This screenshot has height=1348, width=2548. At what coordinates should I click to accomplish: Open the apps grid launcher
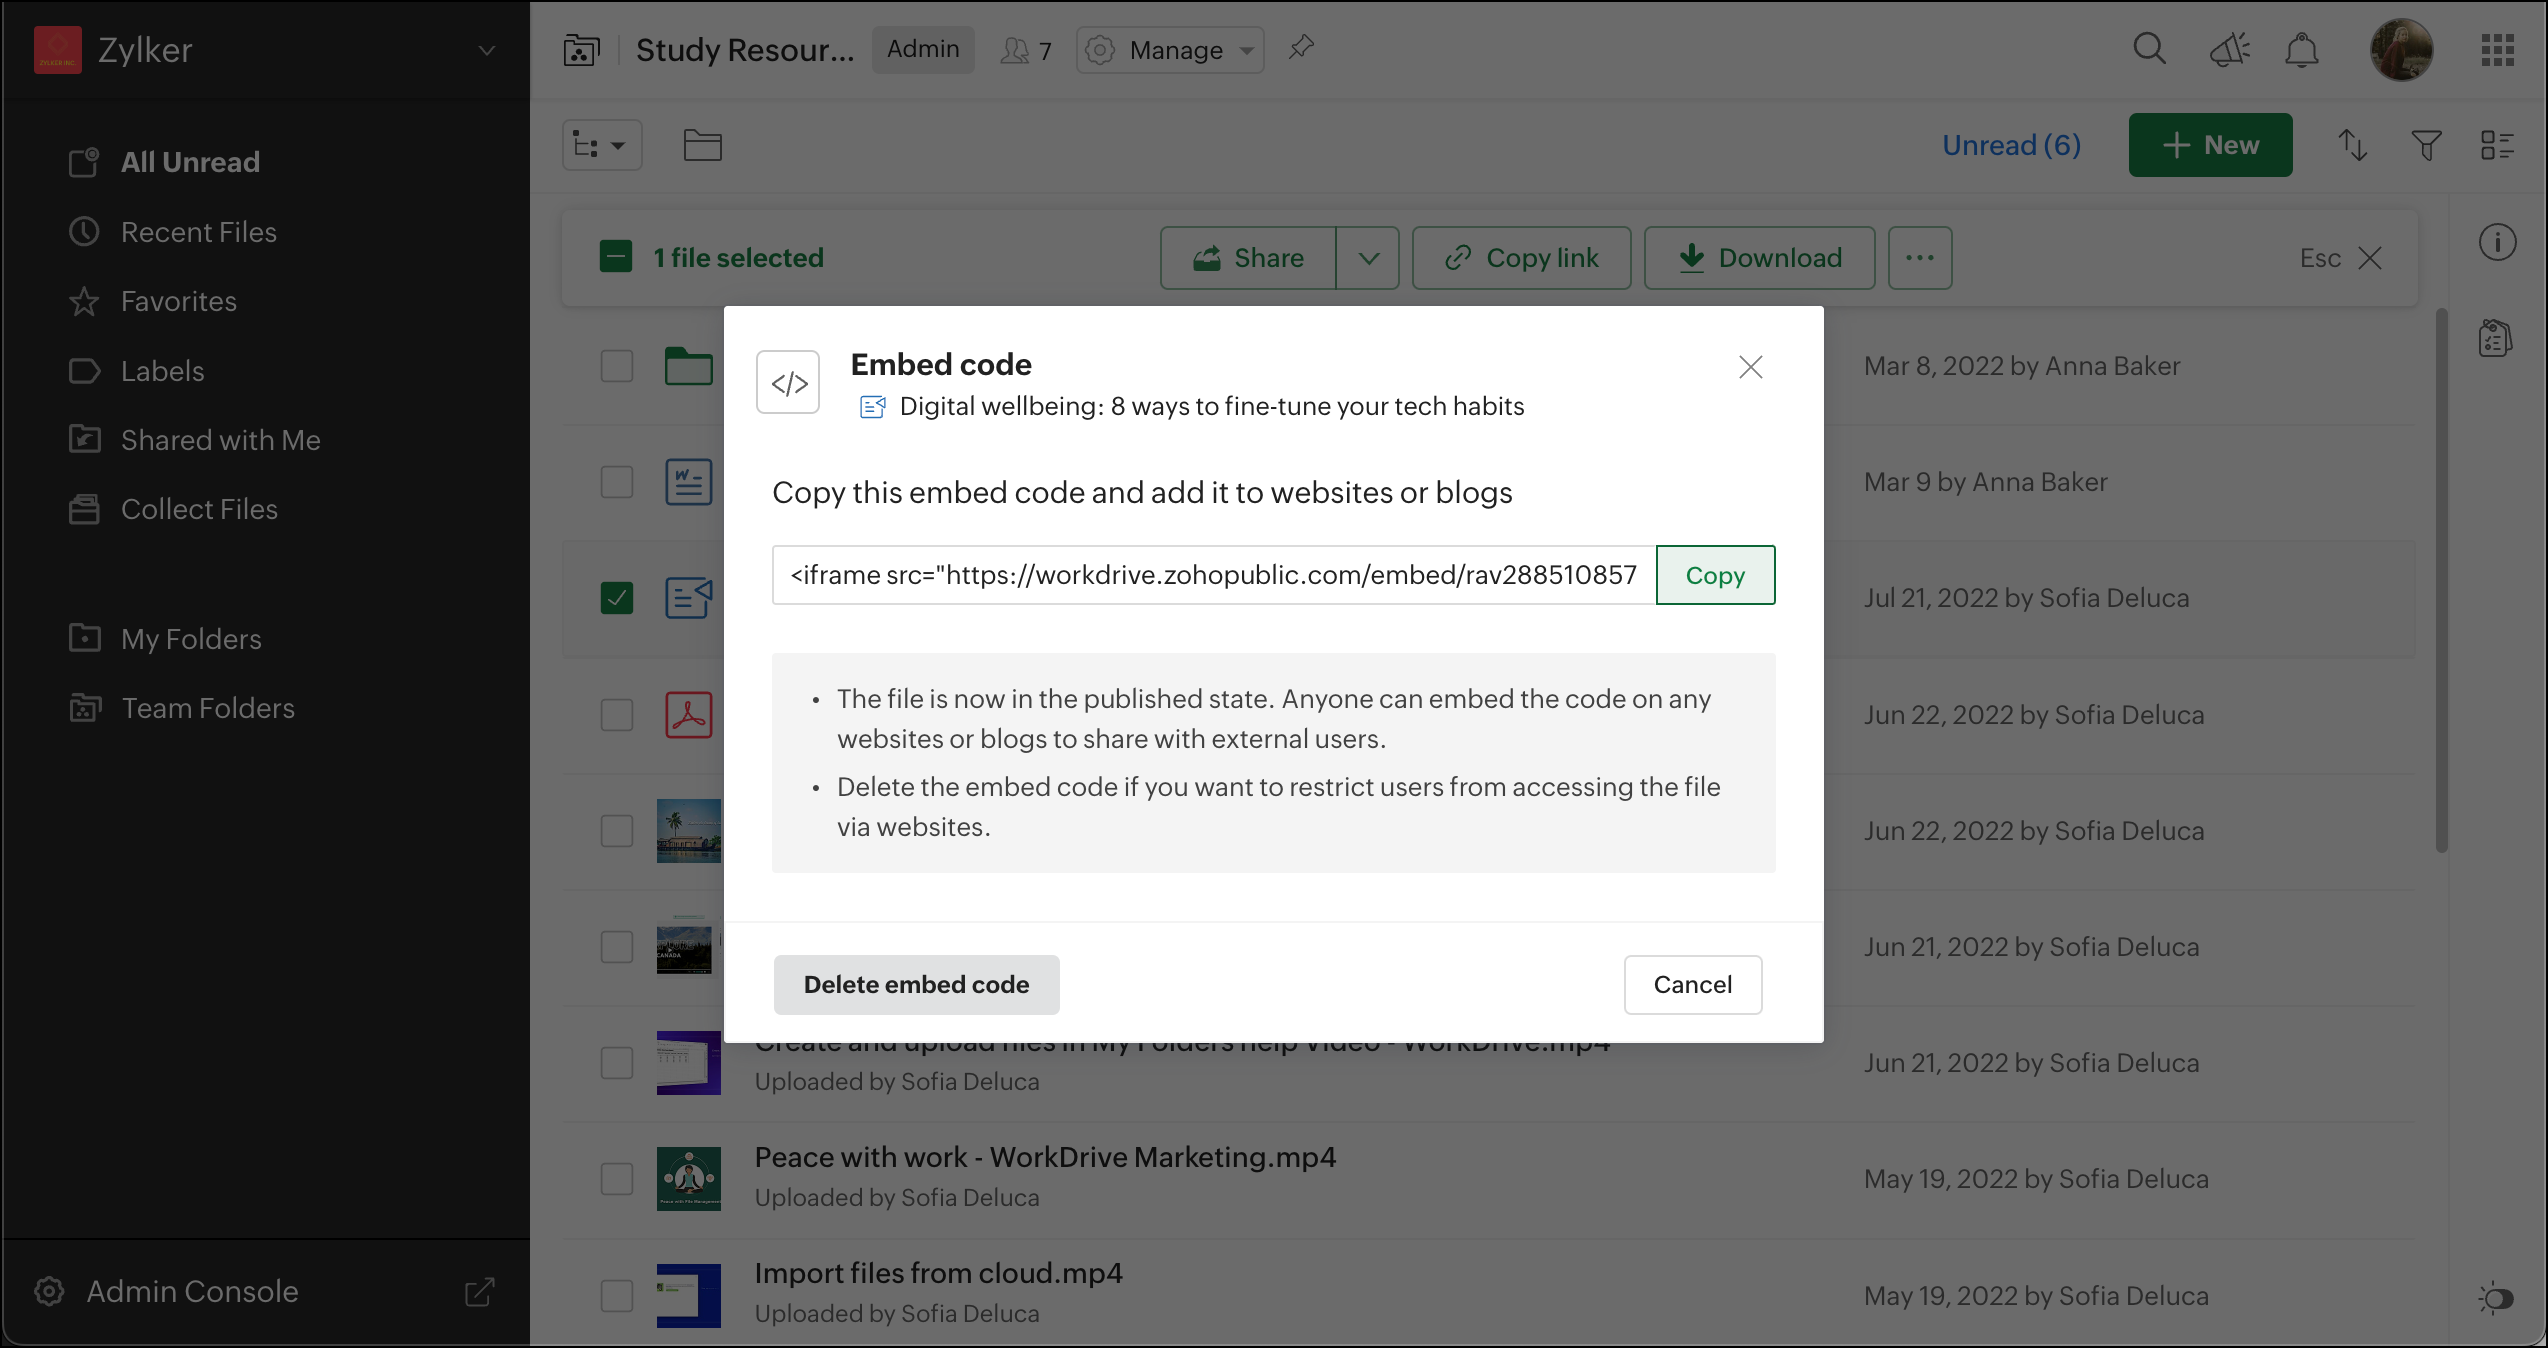click(2497, 49)
